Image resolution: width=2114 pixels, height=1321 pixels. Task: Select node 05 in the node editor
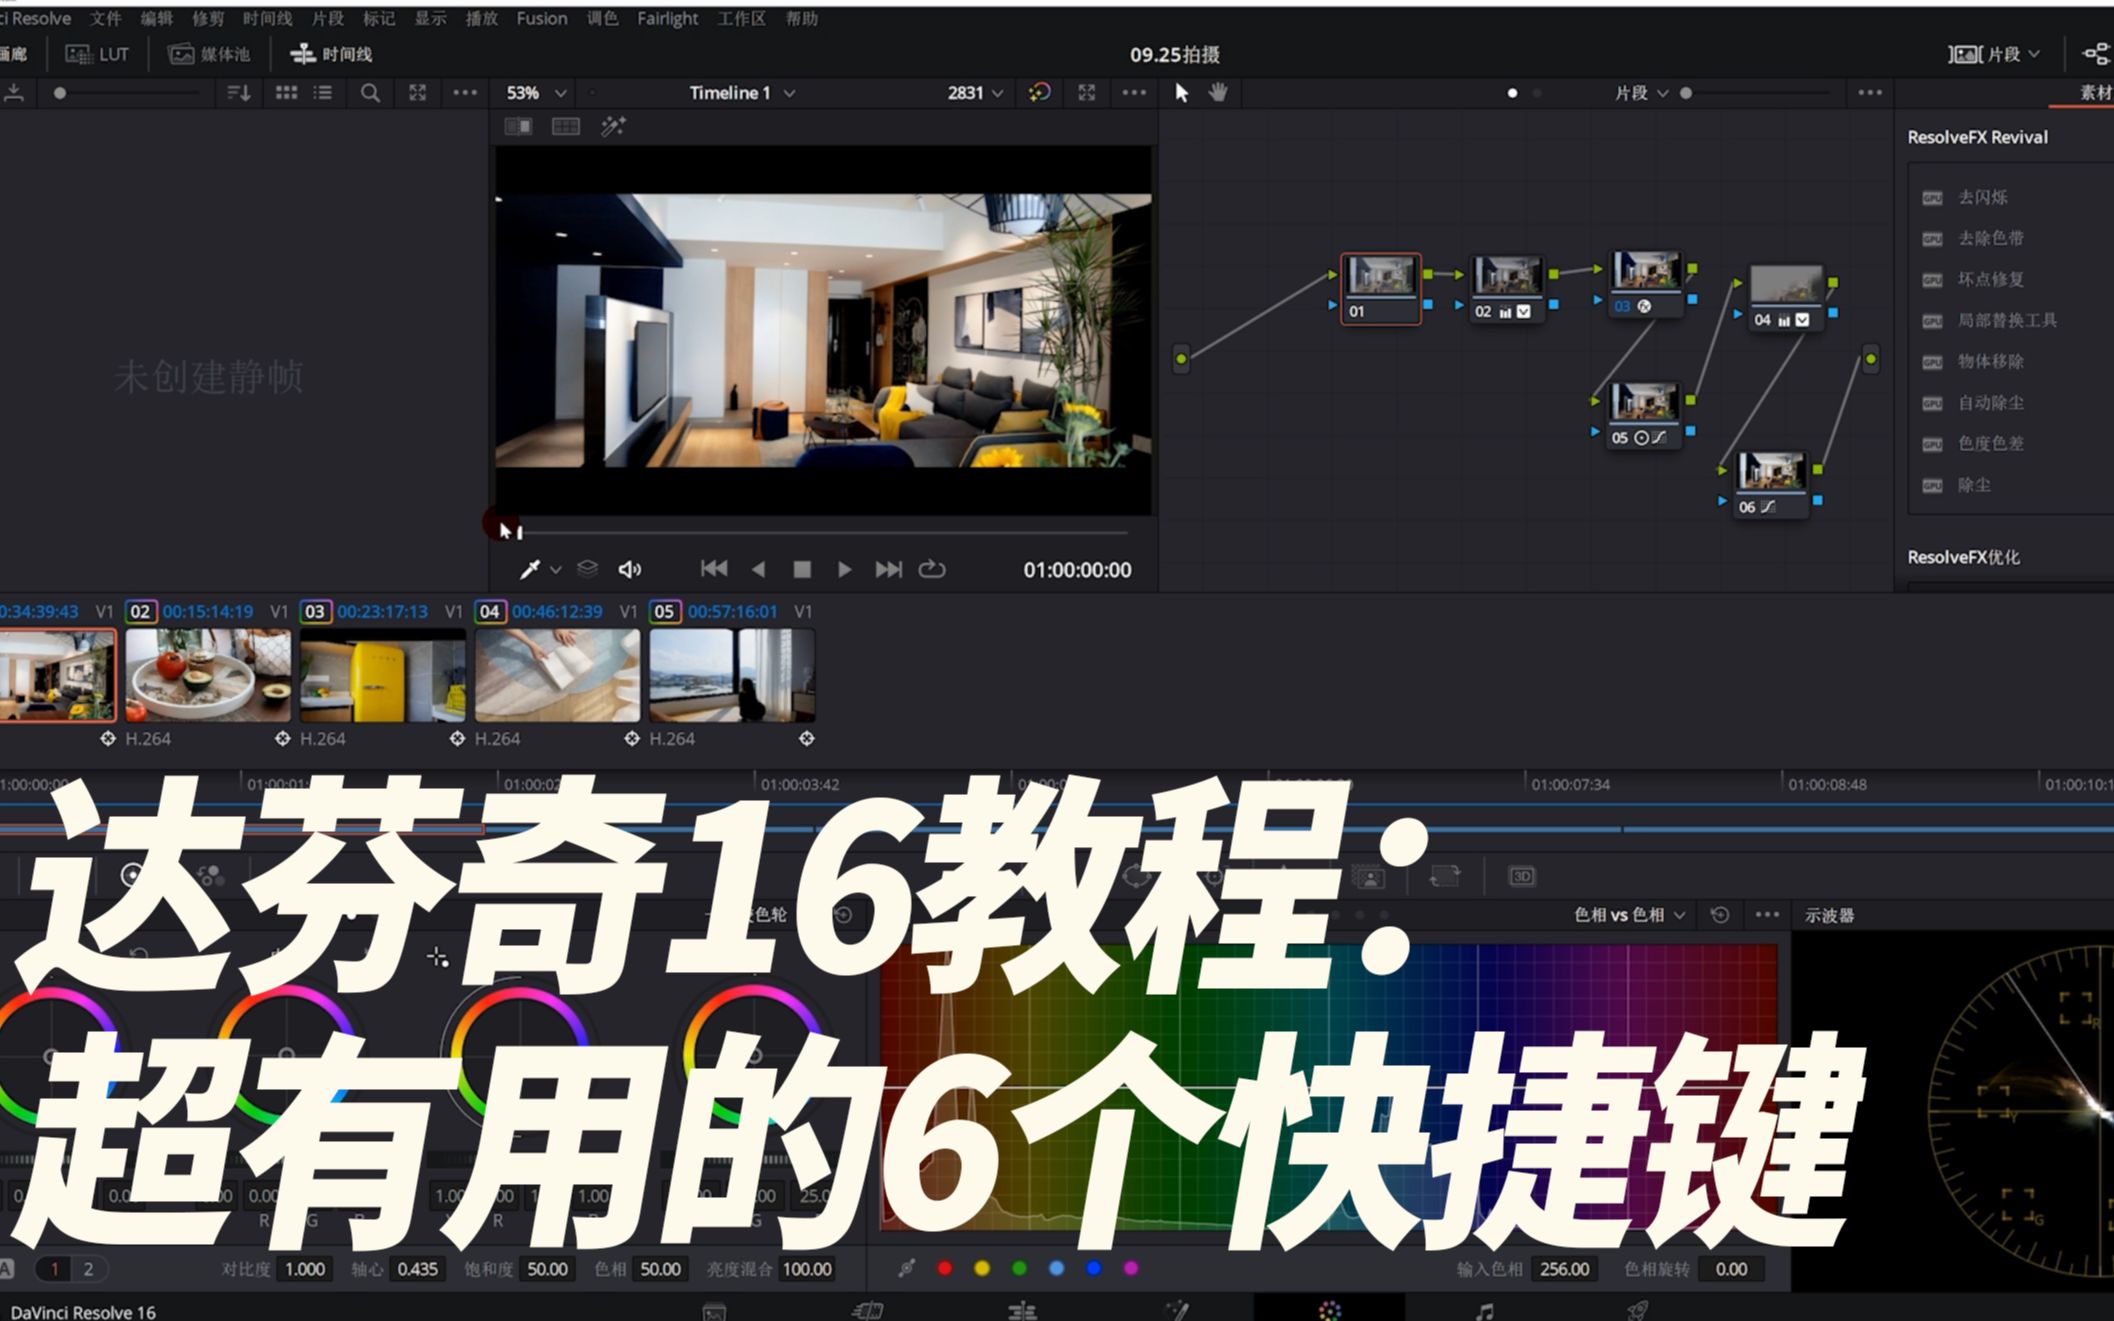pos(1642,414)
